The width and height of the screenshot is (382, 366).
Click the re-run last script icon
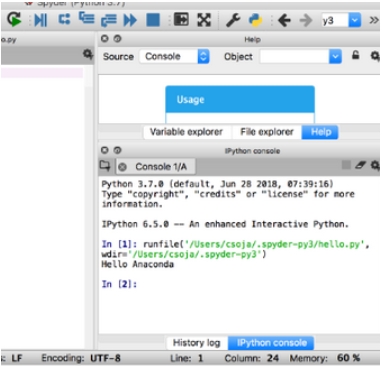(x=14, y=20)
